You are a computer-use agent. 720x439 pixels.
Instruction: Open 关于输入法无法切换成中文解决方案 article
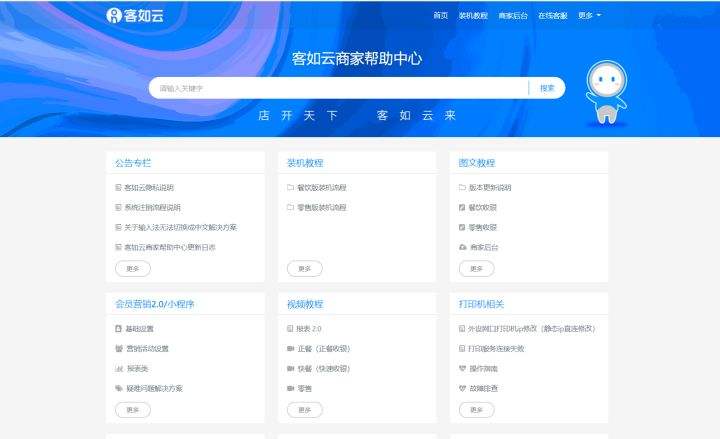coord(180,227)
